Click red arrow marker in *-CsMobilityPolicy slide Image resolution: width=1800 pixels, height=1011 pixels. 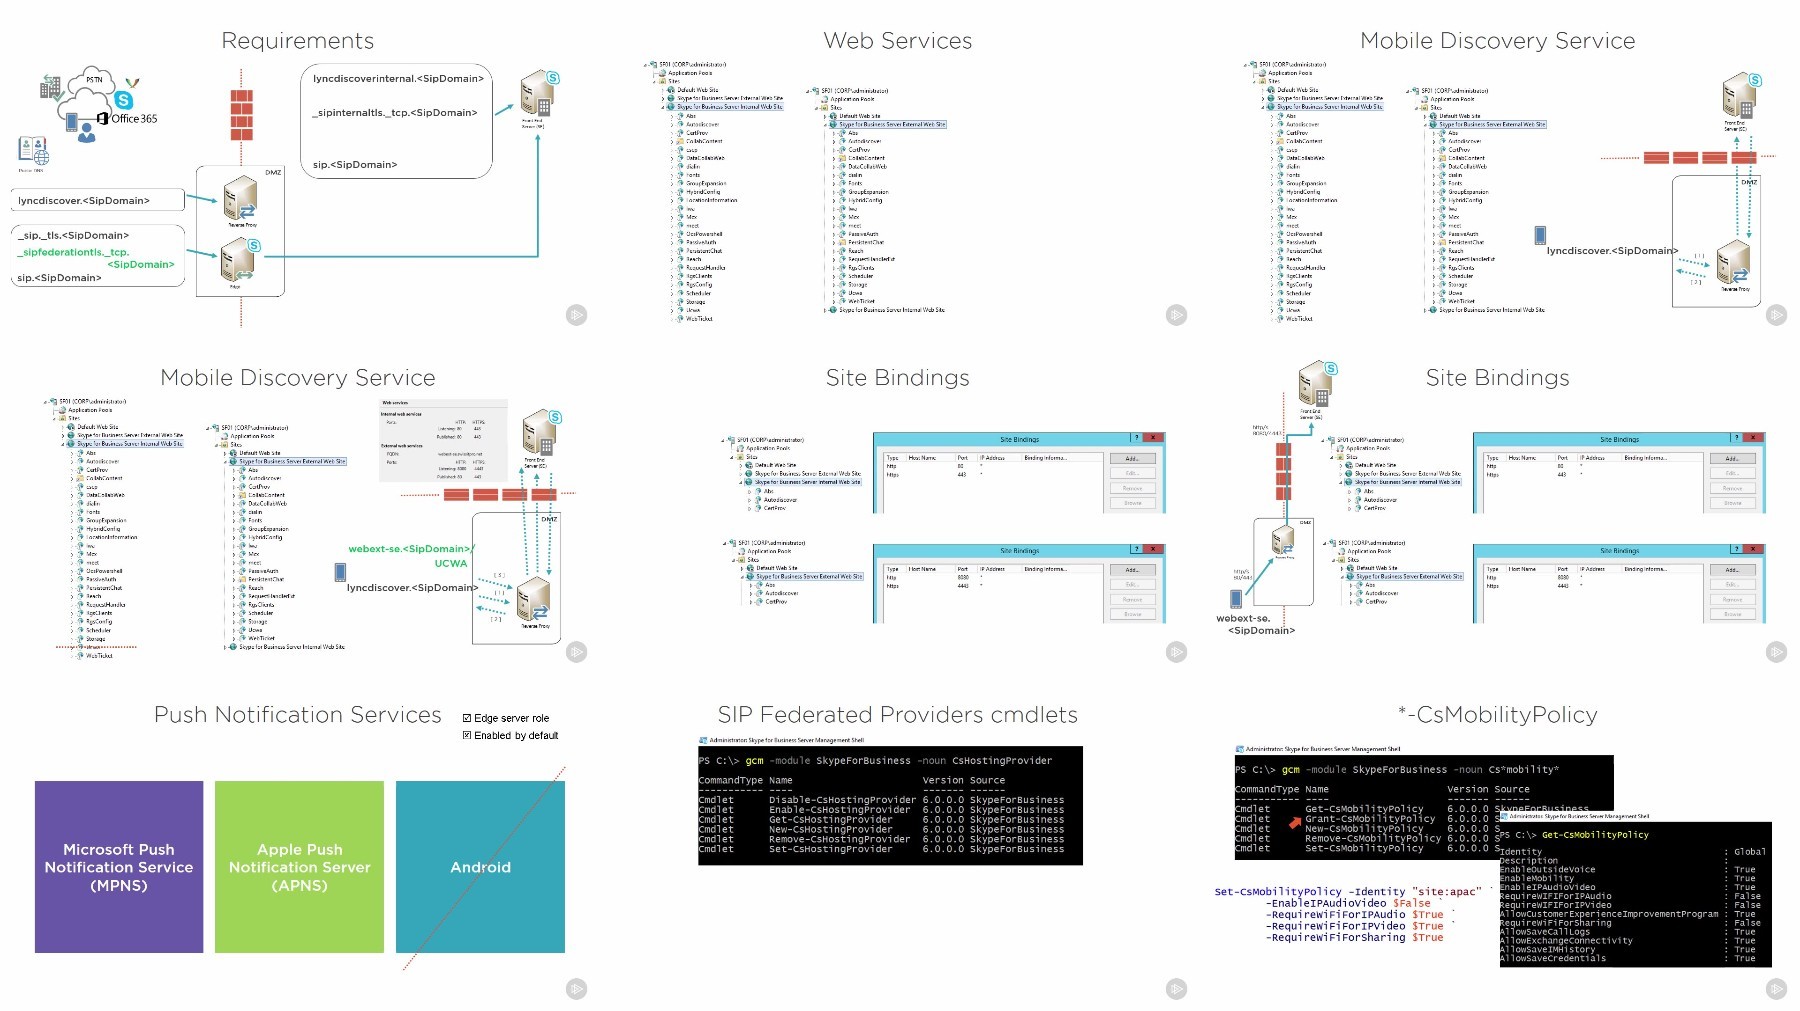(1295, 824)
